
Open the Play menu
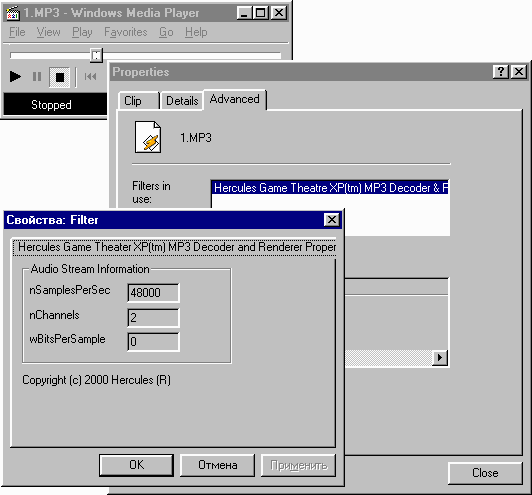coord(82,32)
